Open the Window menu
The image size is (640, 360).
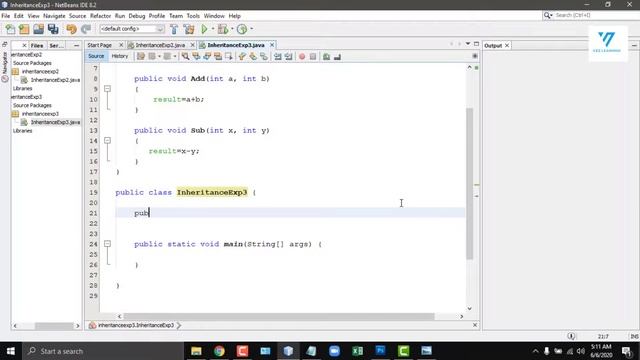pyautogui.click(x=214, y=16)
